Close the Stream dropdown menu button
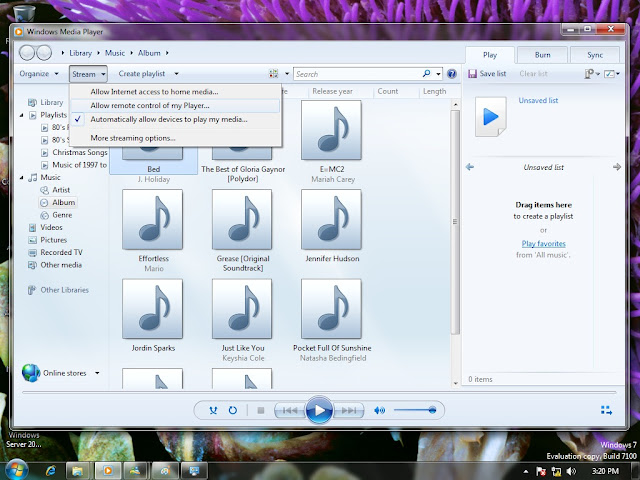640x480 pixels. click(x=88, y=74)
